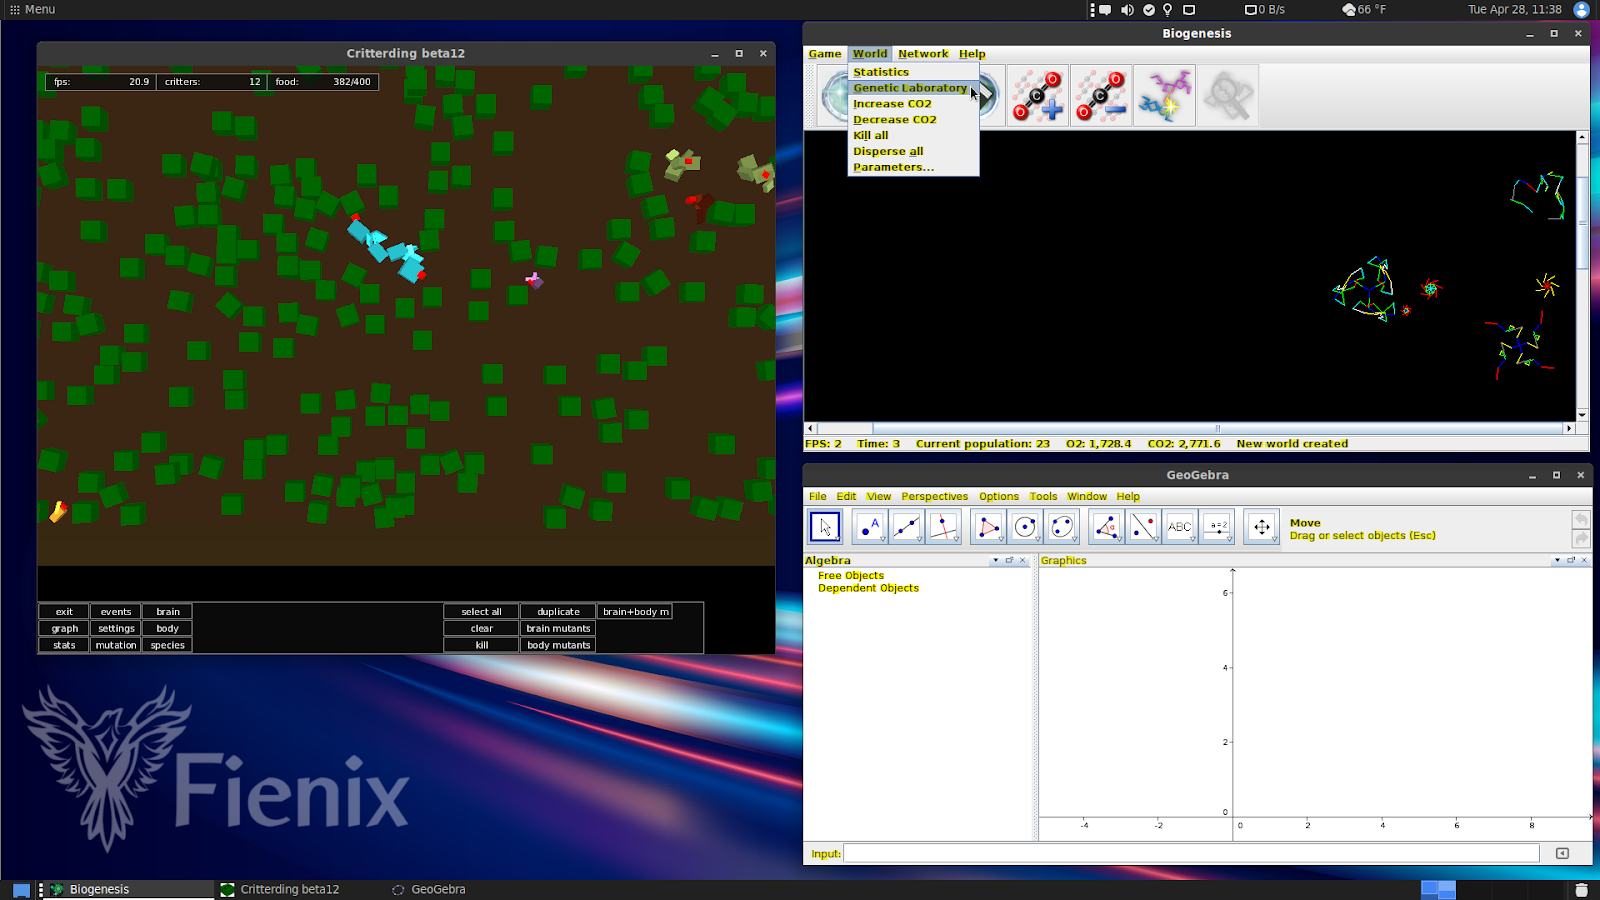This screenshot has height=900, width=1600.
Task: Select the Increase CO2 toolbar icon in Biogenesis
Action: pos(1037,95)
